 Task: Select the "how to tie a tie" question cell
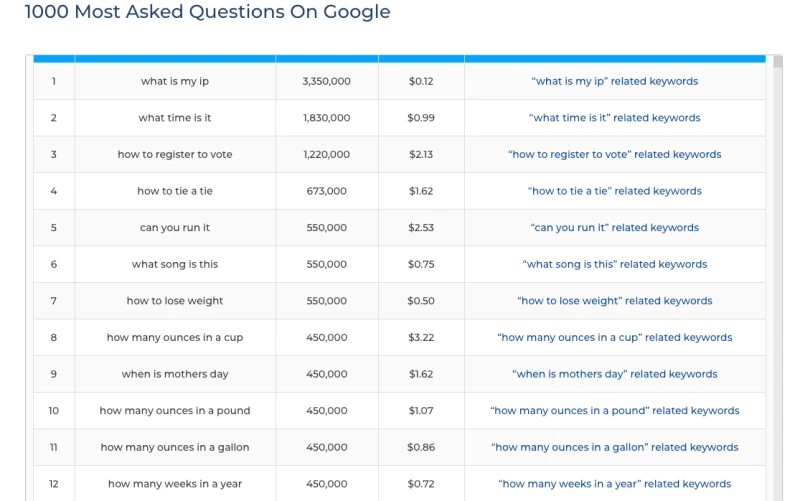175,191
